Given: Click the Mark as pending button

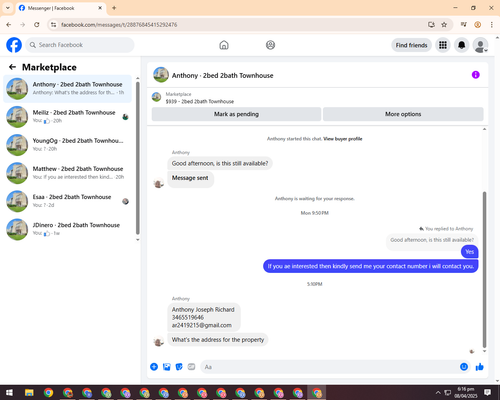Looking at the screenshot, I should point(236,114).
